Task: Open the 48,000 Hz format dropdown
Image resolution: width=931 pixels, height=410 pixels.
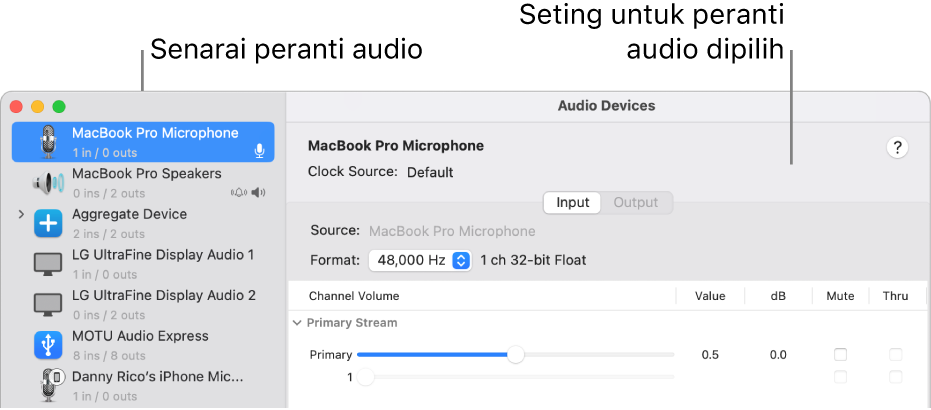Action: [x=419, y=260]
